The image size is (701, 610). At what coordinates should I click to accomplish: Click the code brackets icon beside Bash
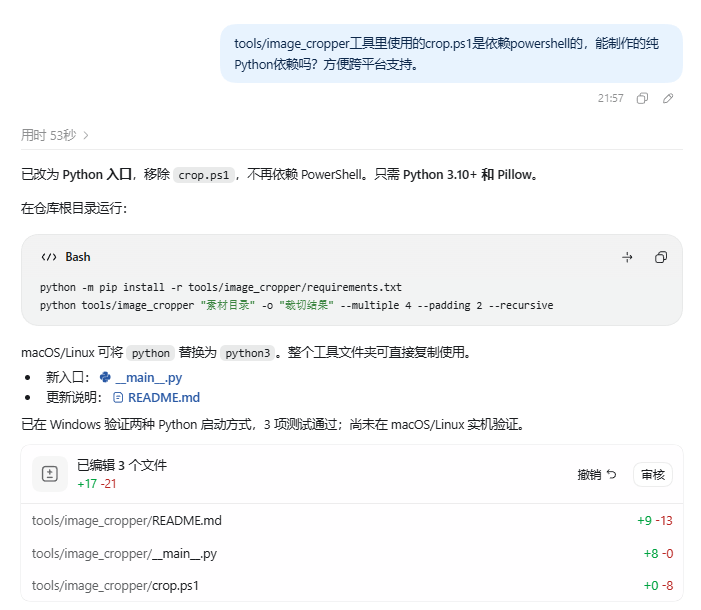[49, 257]
